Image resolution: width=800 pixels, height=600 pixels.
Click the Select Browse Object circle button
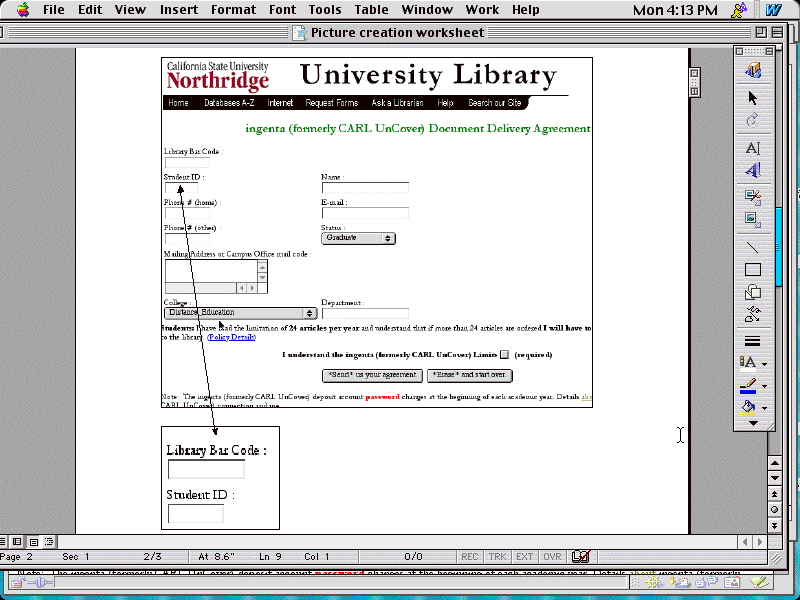coord(774,509)
